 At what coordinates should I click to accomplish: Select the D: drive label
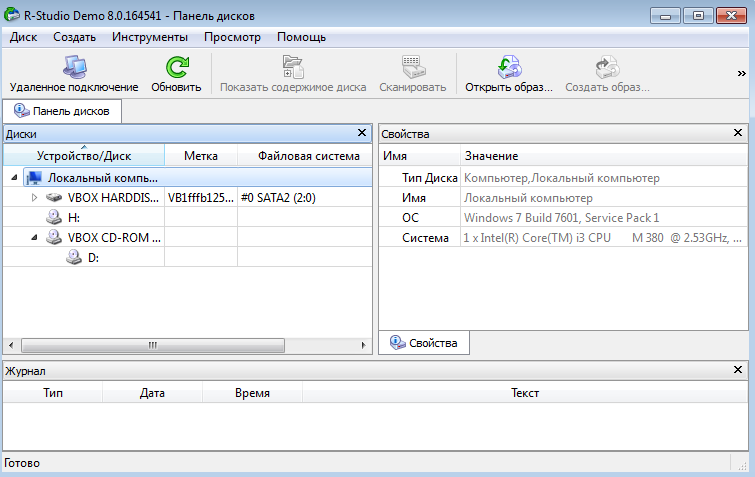93,258
